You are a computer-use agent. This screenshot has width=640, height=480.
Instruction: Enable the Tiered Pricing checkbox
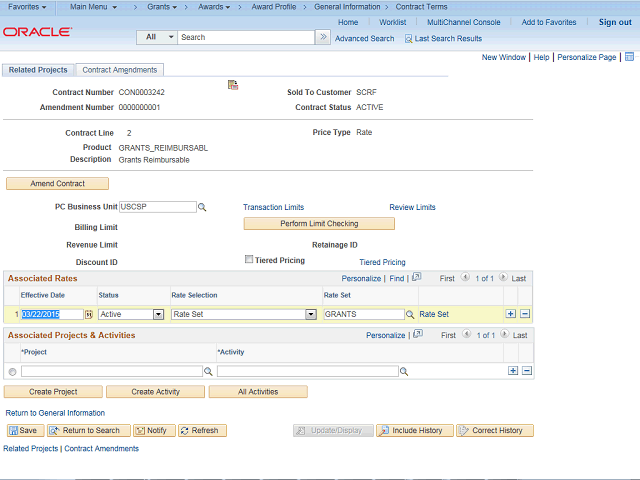[x=249, y=260]
